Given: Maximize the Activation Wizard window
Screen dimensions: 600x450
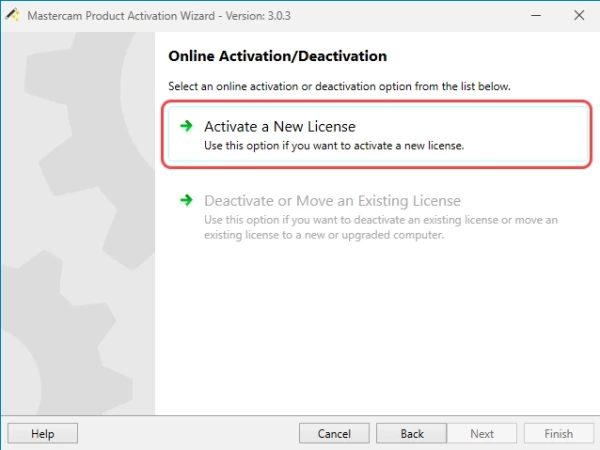Looking at the screenshot, I should point(532,15).
